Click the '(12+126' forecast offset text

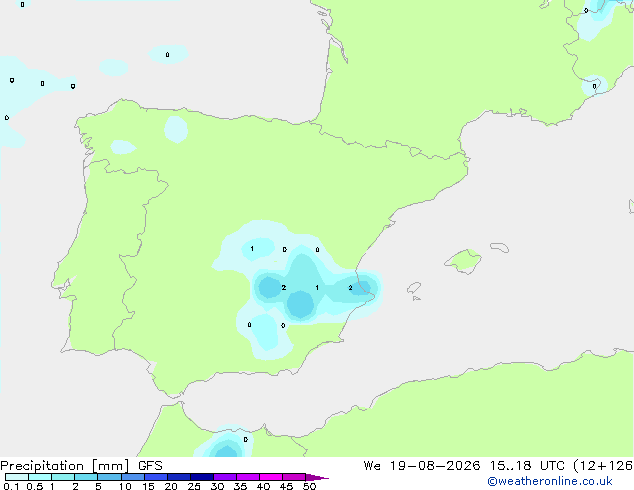603,466
